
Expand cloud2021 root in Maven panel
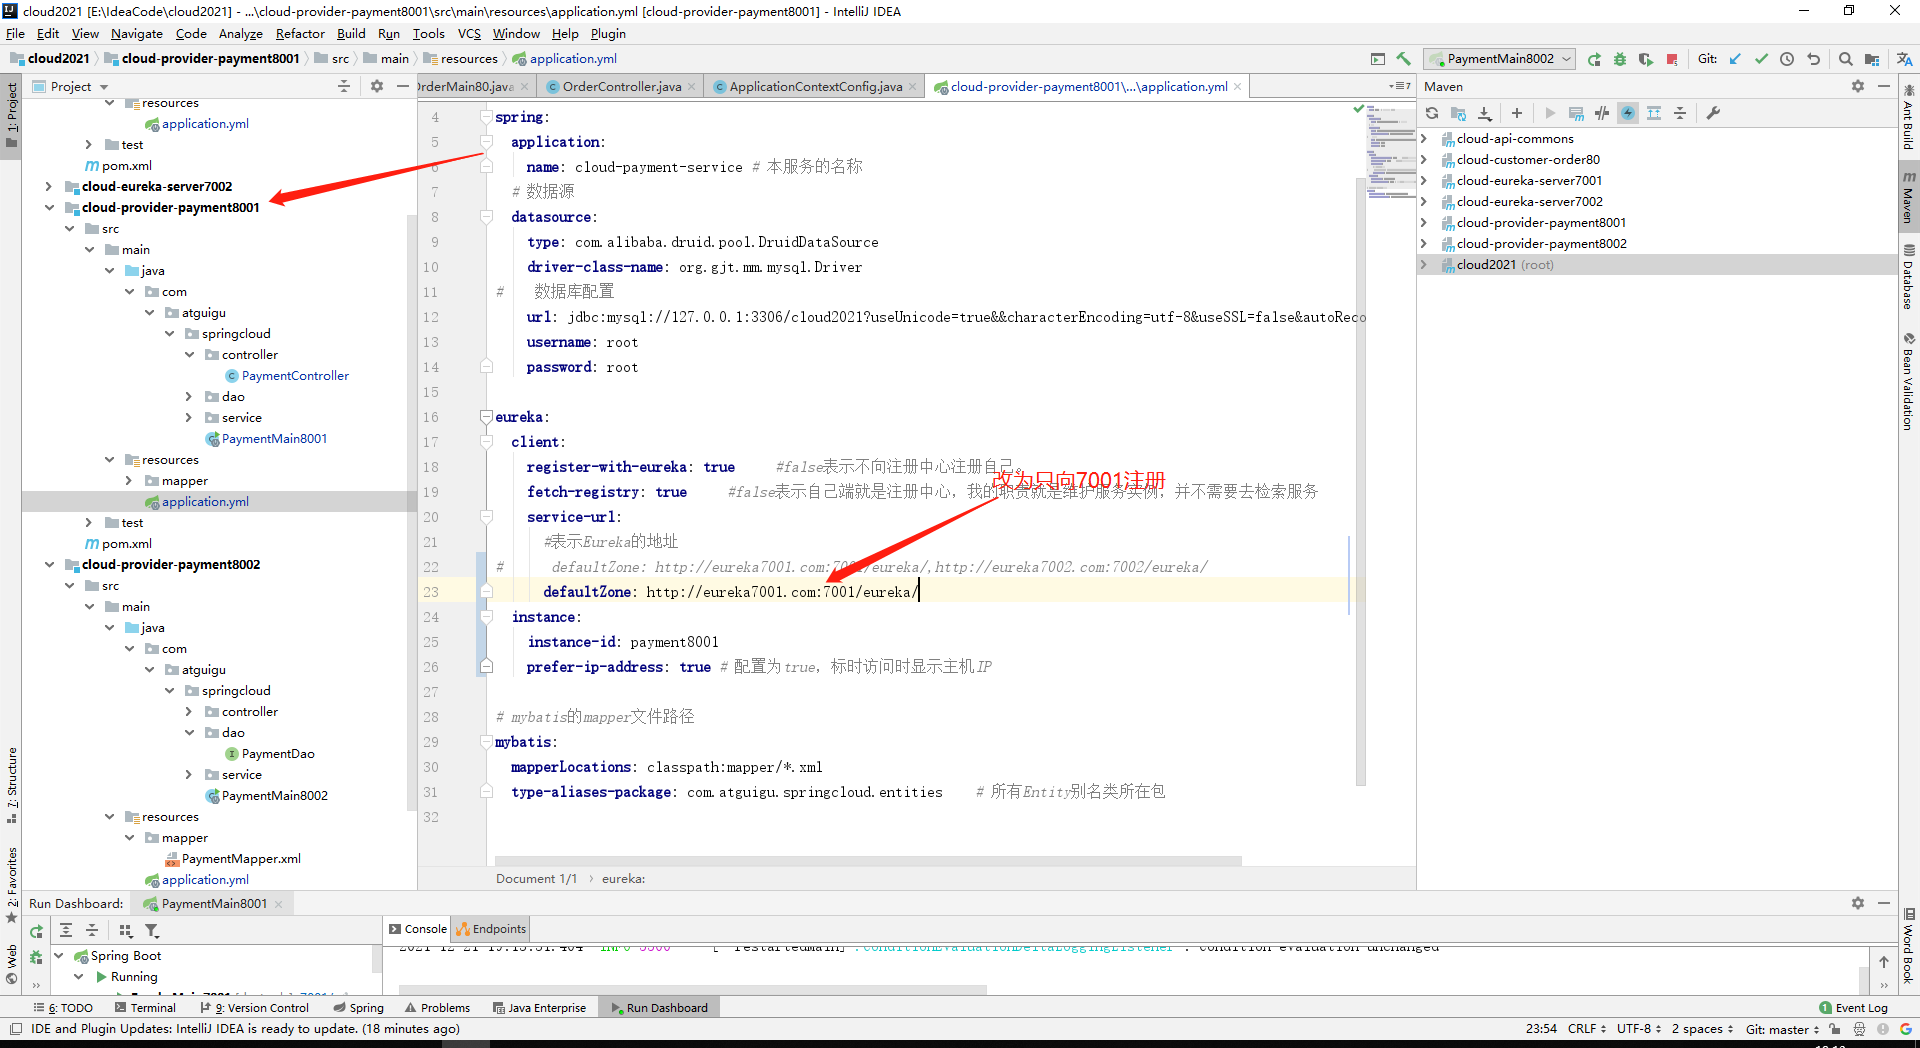click(x=1425, y=265)
